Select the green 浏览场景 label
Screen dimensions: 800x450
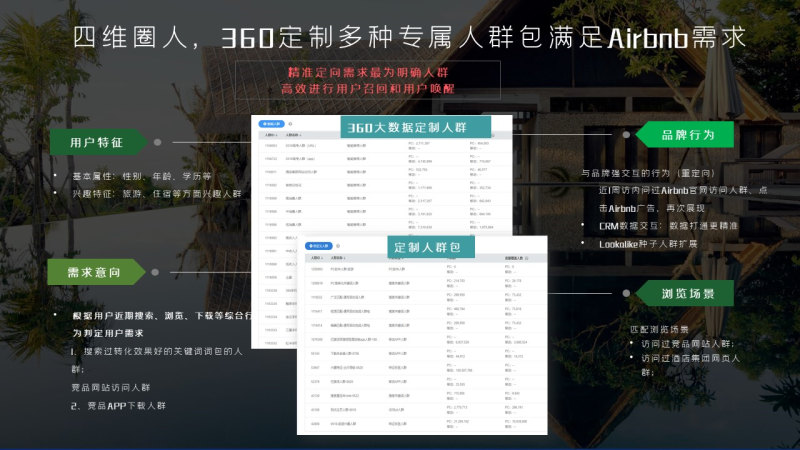(x=685, y=293)
